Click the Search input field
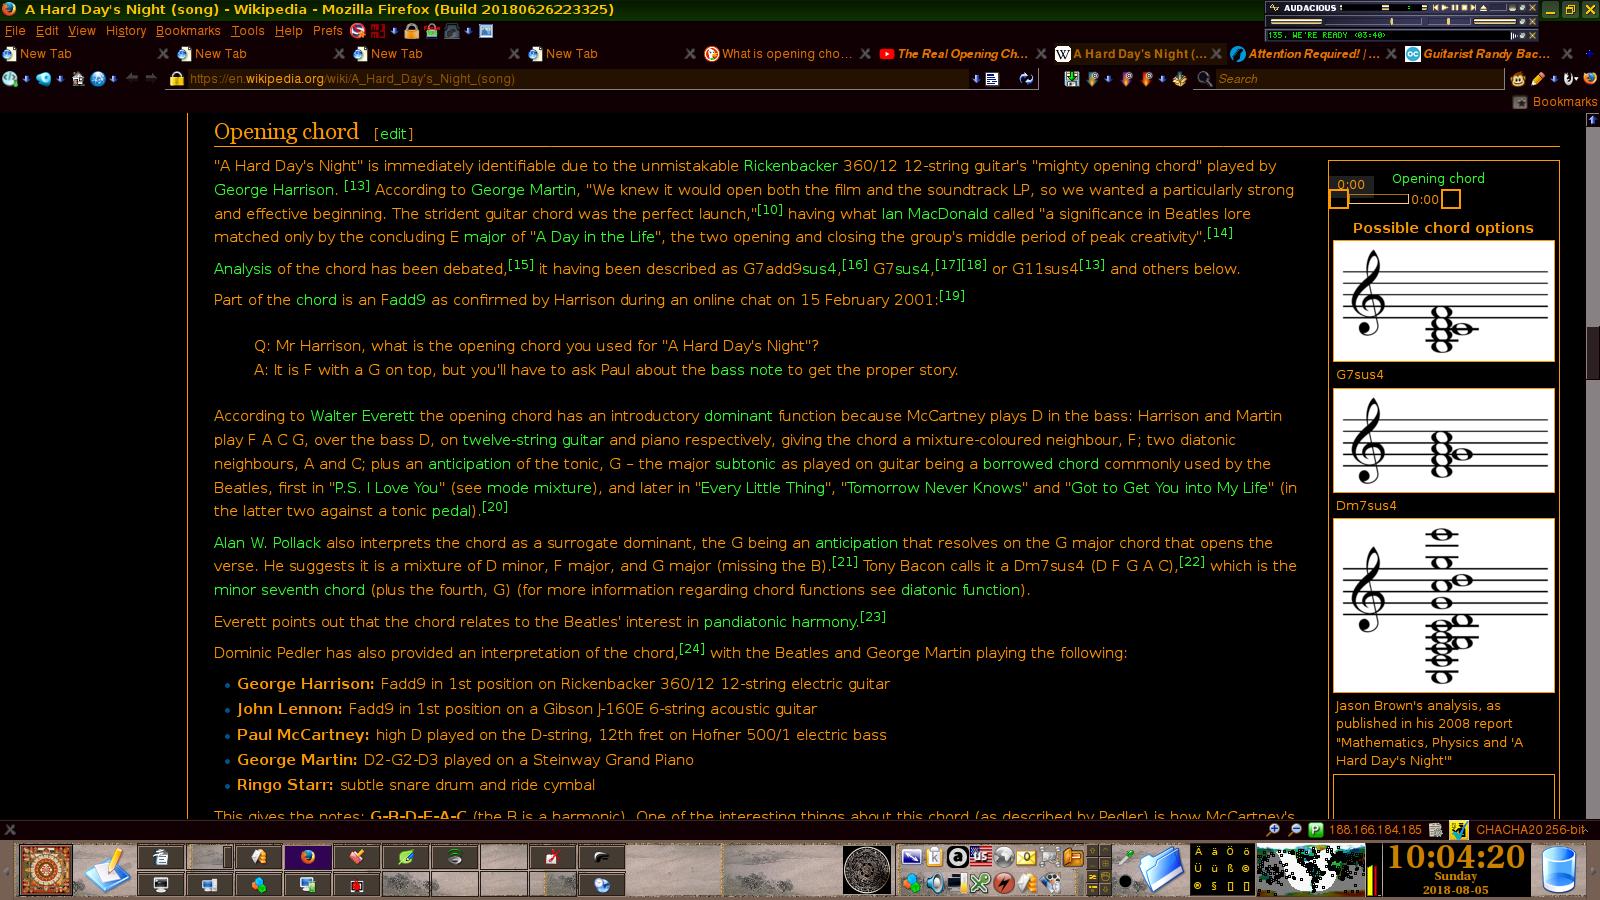Viewport: 1600px width, 900px height. pyautogui.click(x=1359, y=79)
